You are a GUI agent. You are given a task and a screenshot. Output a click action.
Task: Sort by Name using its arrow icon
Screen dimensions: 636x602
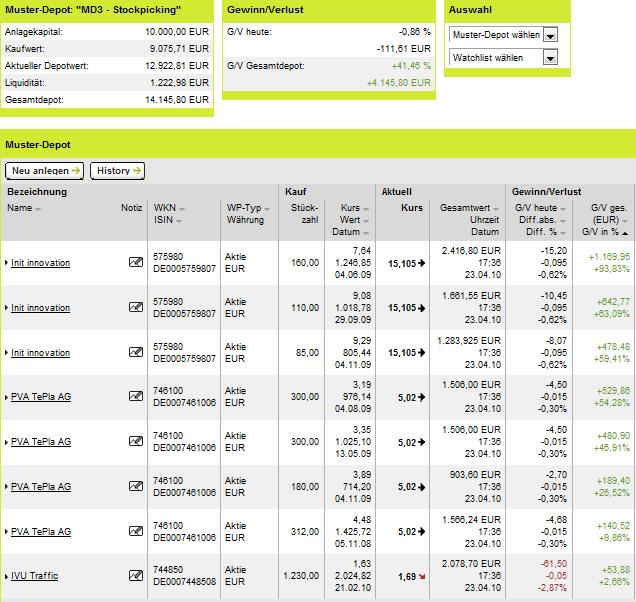(38, 209)
